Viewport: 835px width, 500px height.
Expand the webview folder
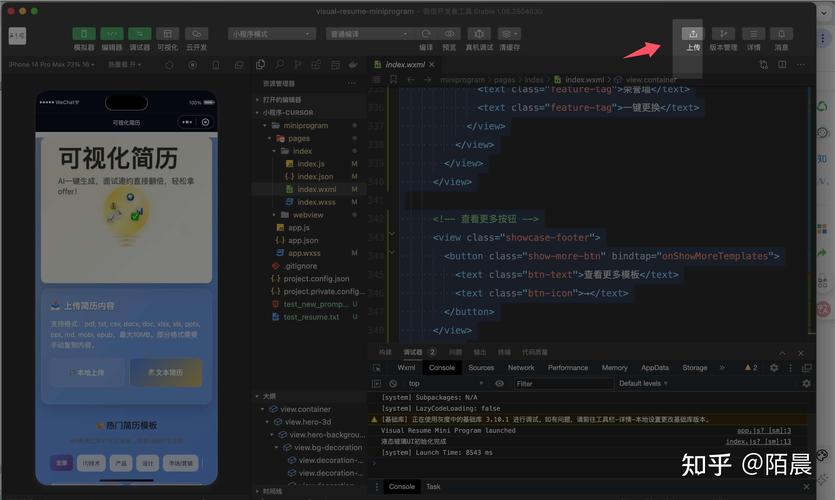[x=306, y=215]
